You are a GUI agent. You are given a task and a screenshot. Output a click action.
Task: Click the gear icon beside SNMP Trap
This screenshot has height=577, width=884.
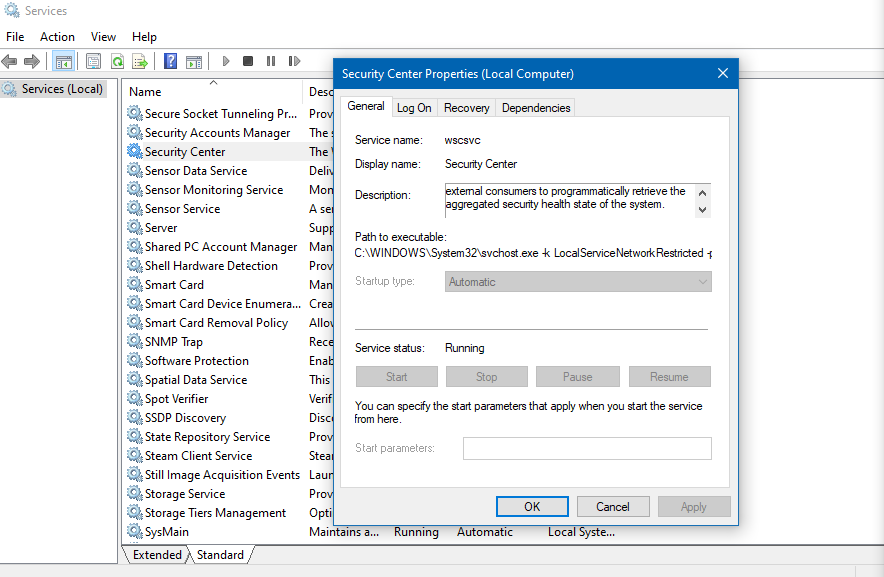coord(135,341)
